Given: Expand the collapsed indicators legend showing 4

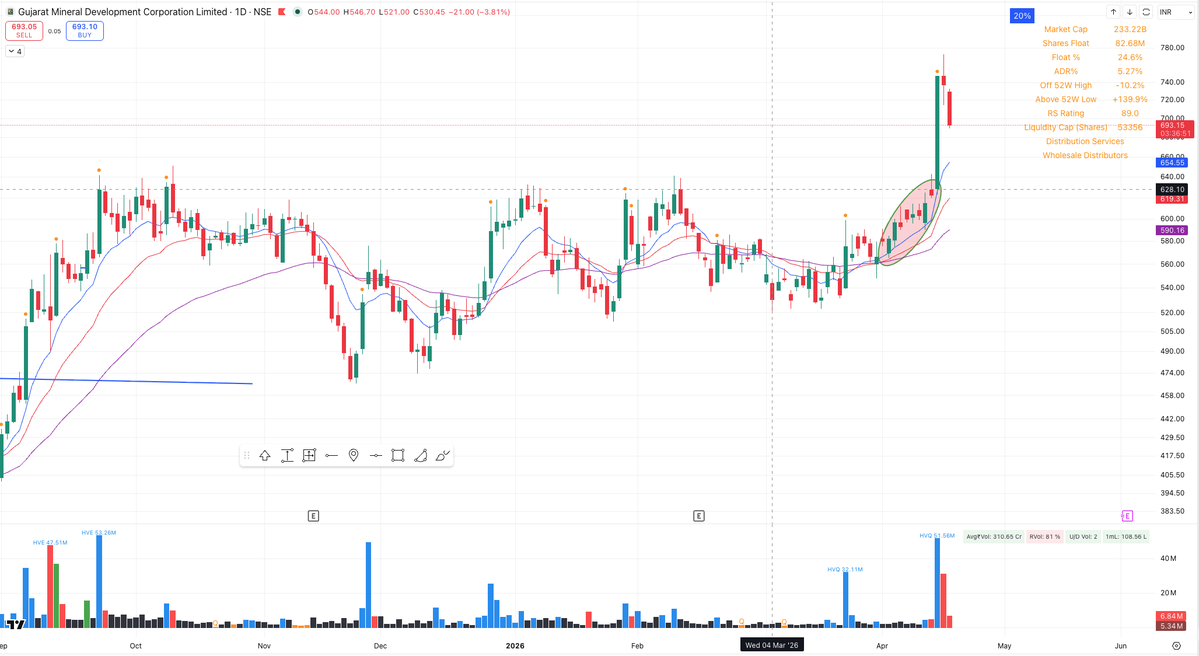Looking at the screenshot, I should (x=15, y=51).
